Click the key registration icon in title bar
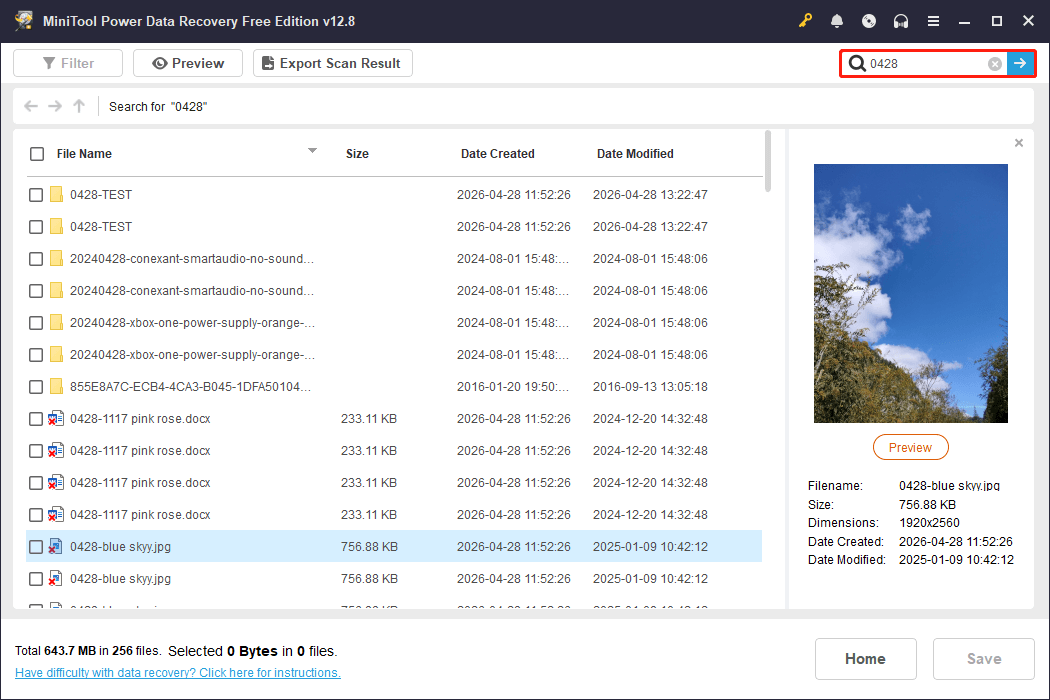 805,20
